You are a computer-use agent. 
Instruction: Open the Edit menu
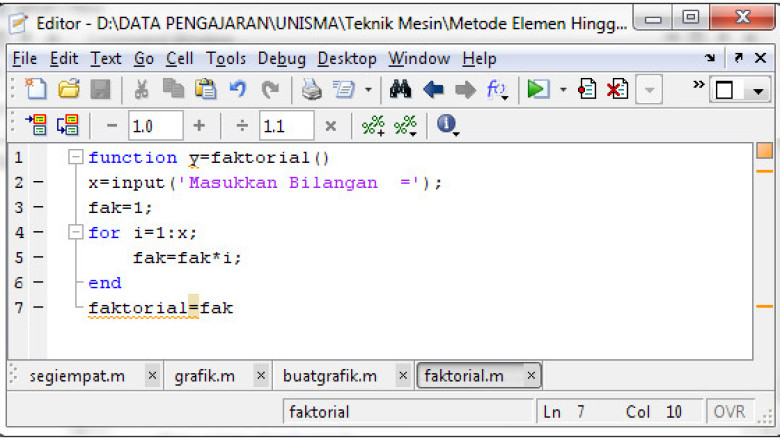tap(64, 59)
